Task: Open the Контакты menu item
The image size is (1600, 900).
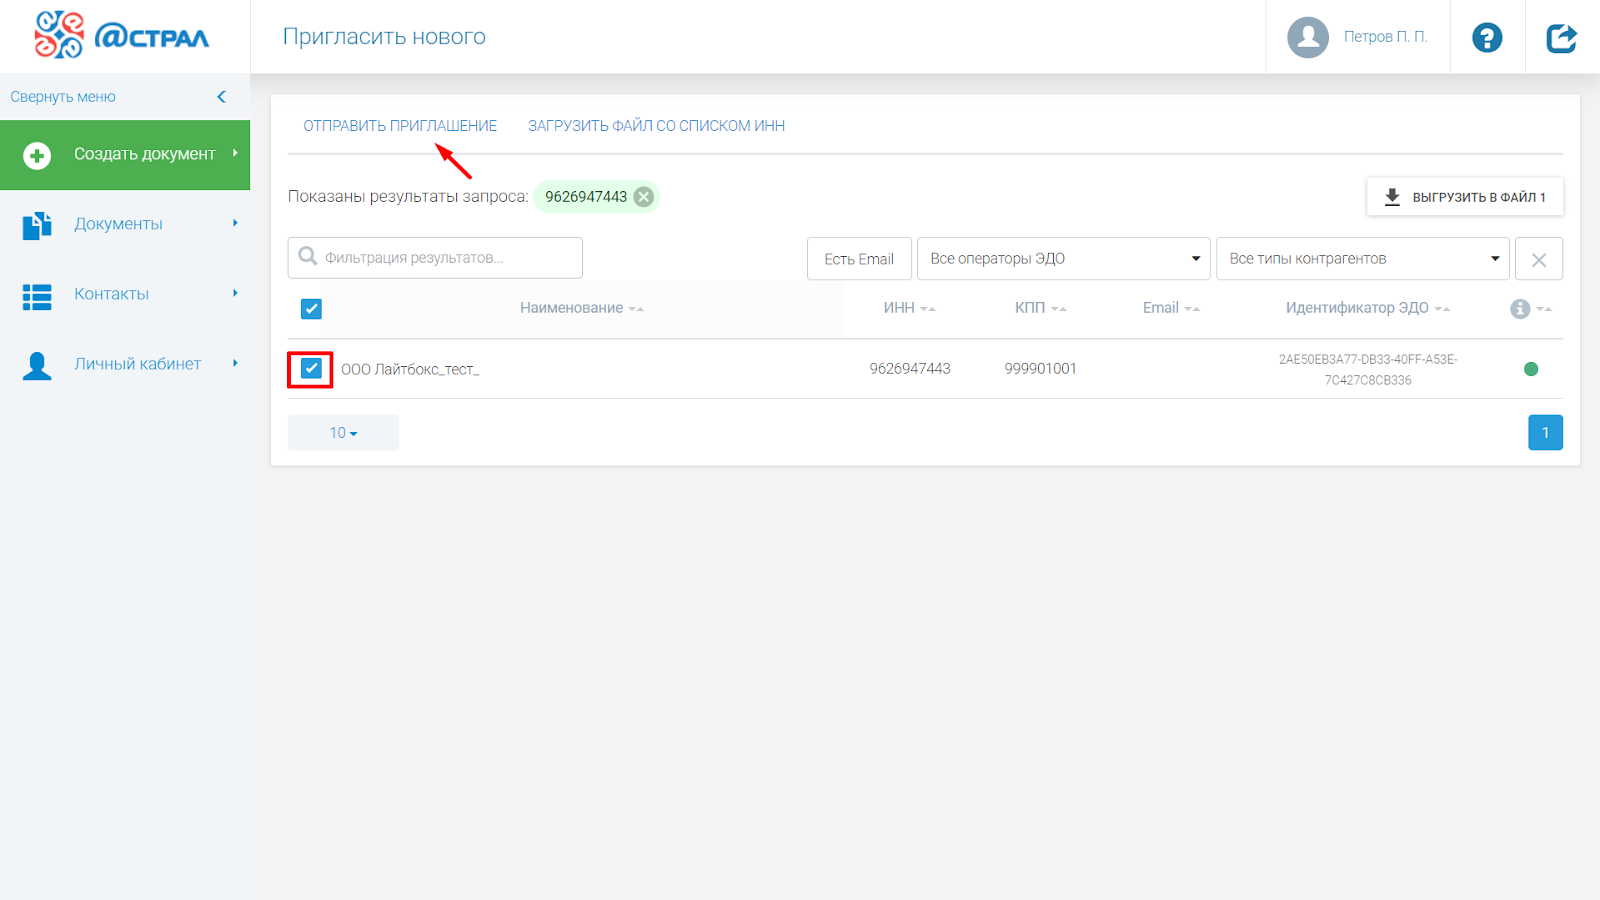Action: (125, 294)
